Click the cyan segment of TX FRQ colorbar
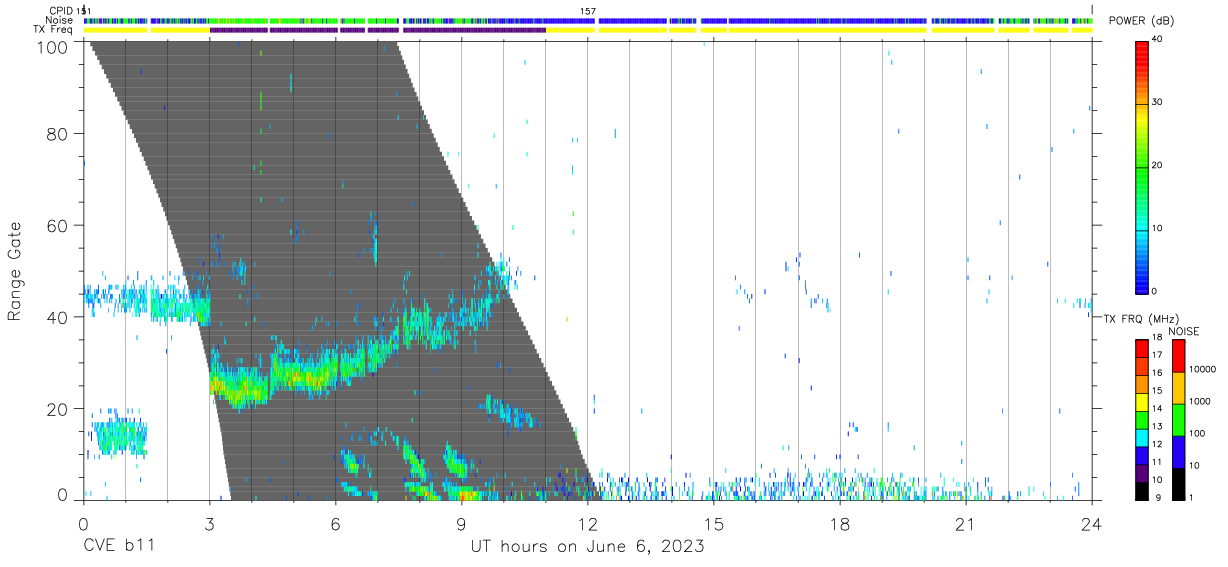 [x=1142, y=438]
